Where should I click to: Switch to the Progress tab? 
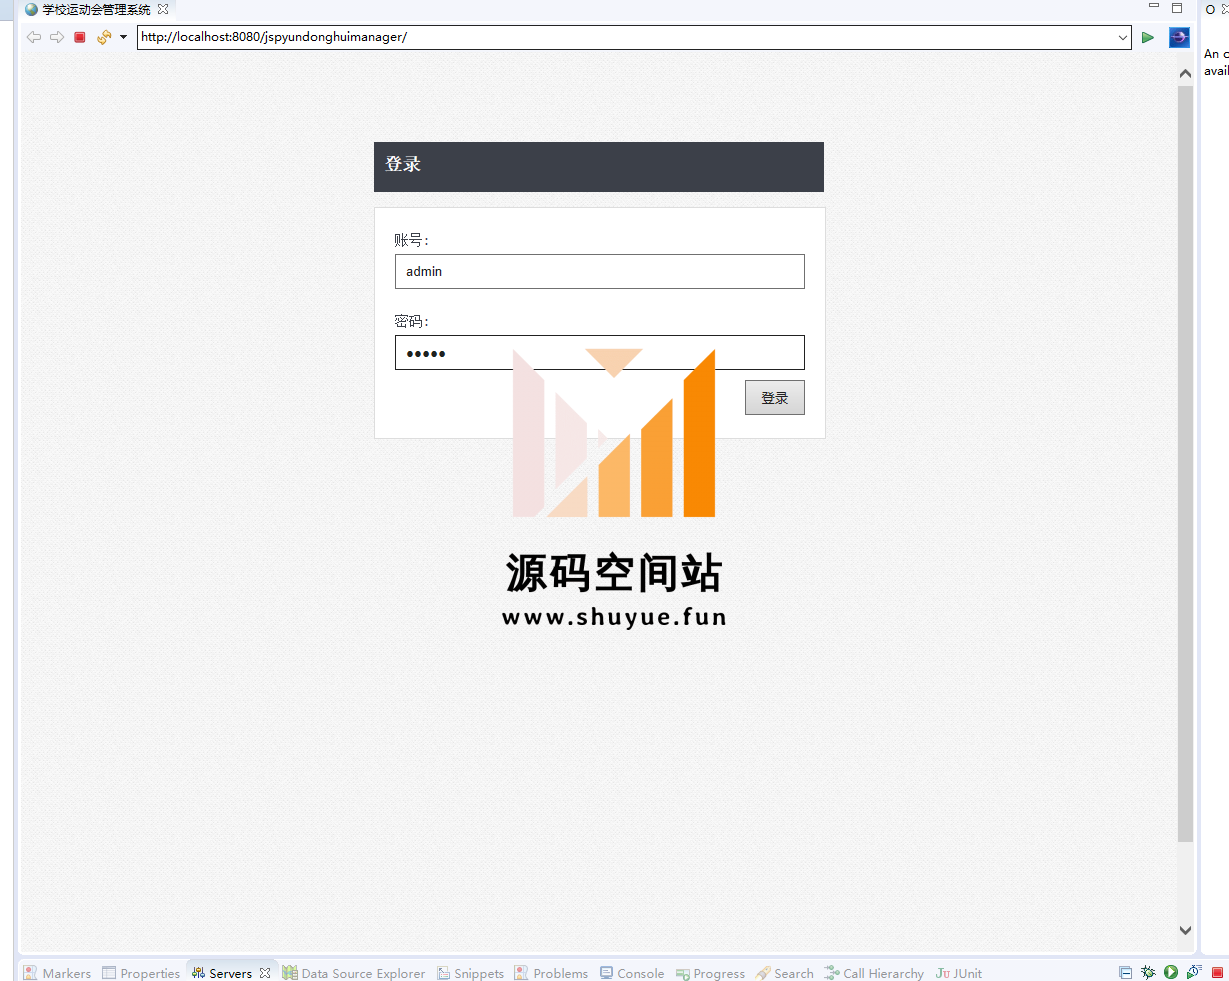[710, 973]
